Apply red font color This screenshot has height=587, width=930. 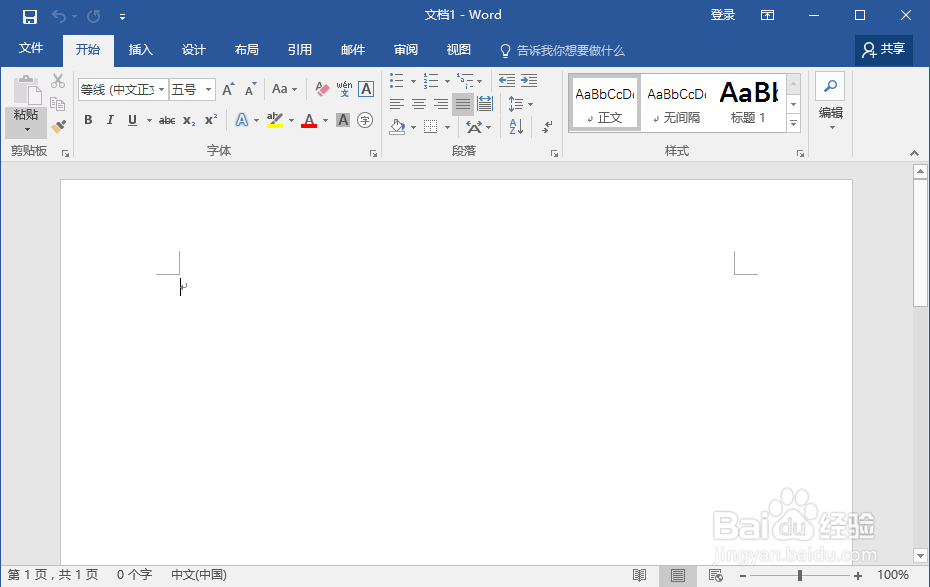click(309, 120)
